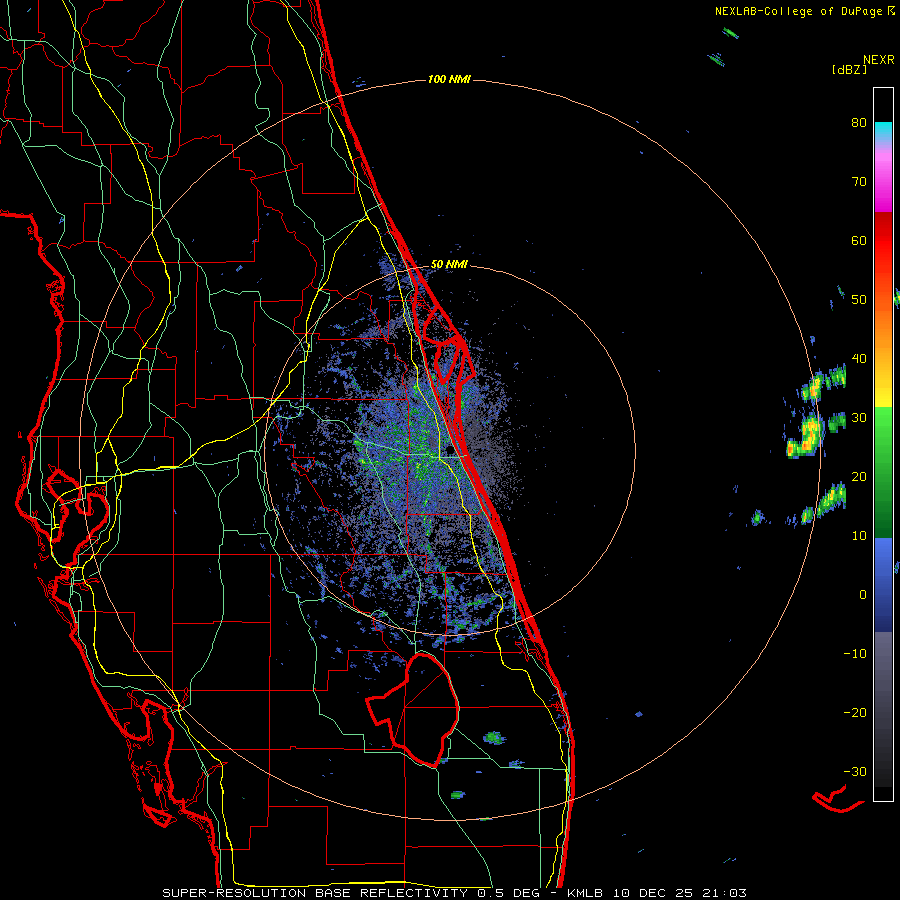Click the green band of the color bar

[x=883, y=472]
